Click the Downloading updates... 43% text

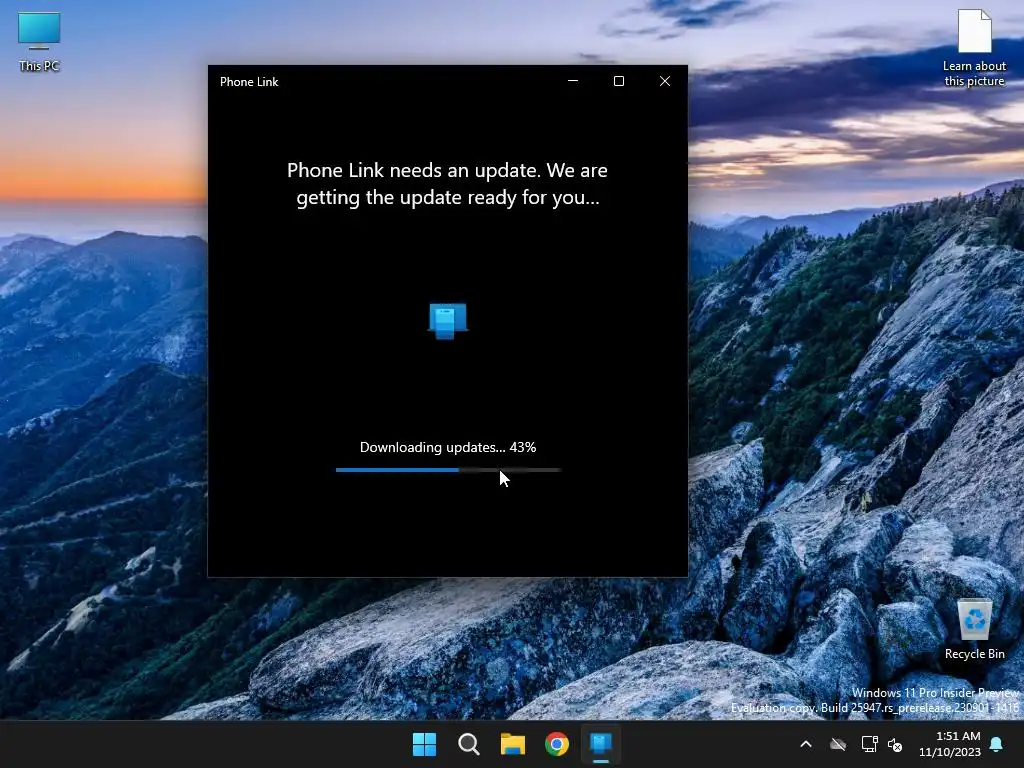(448, 447)
